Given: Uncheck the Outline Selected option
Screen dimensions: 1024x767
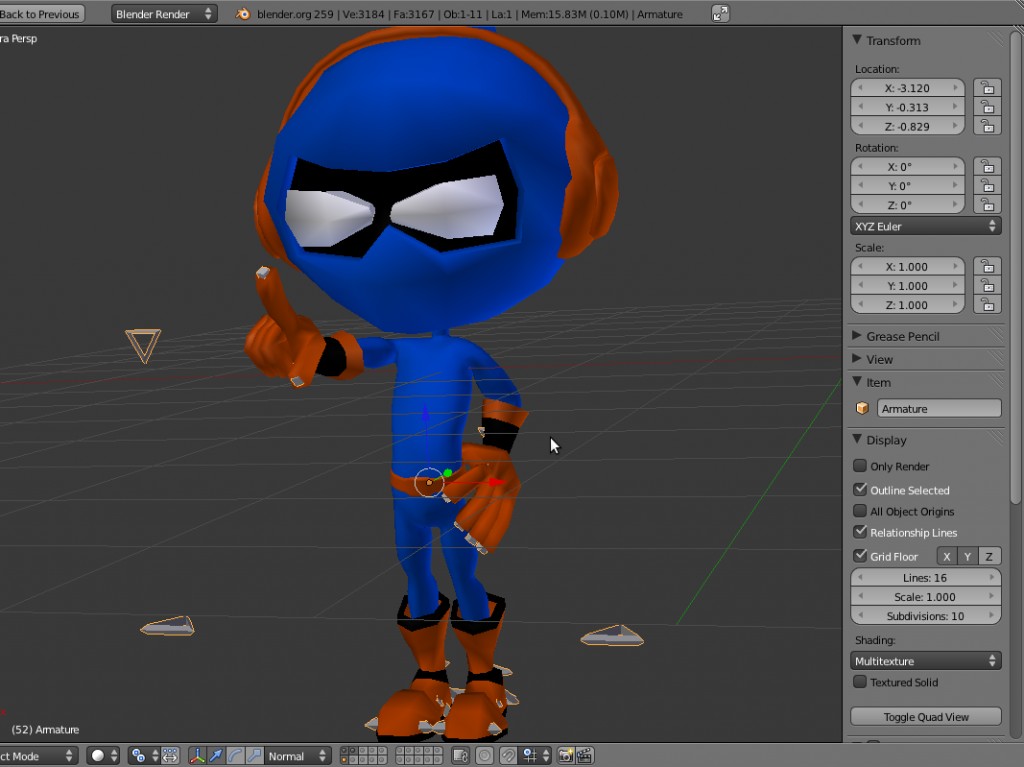Looking at the screenshot, I should pyautogui.click(x=860, y=490).
